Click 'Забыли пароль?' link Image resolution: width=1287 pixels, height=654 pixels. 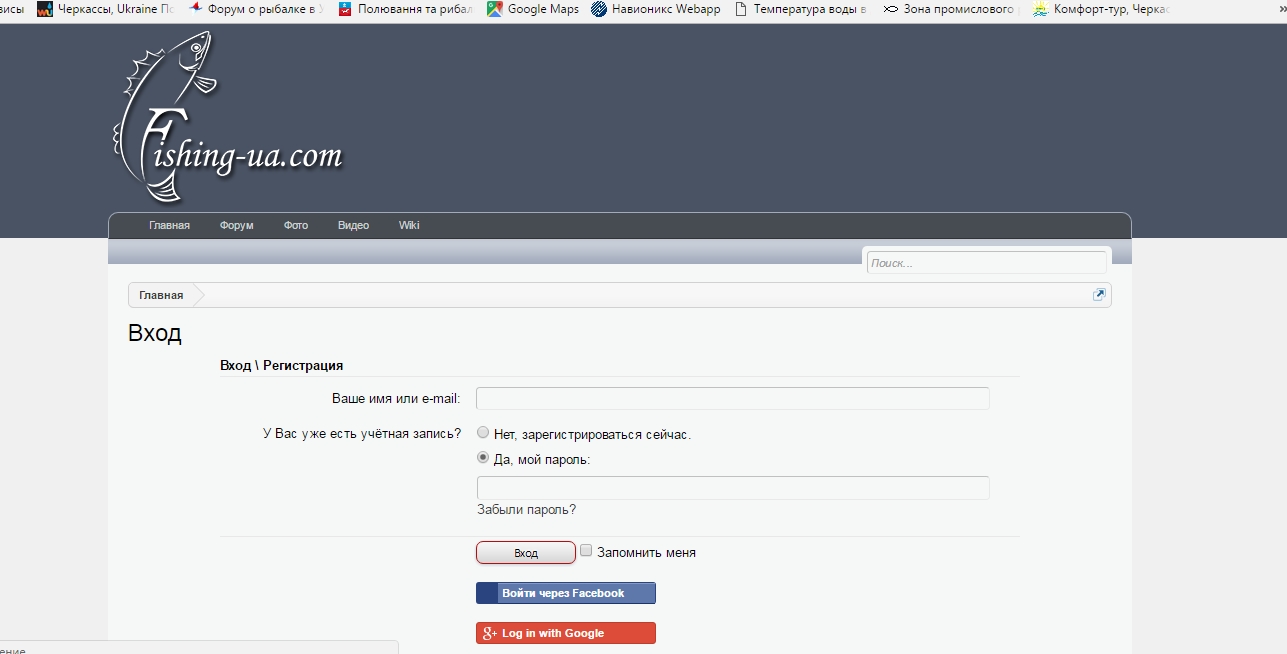pyautogui.click(x=526, y=510)
